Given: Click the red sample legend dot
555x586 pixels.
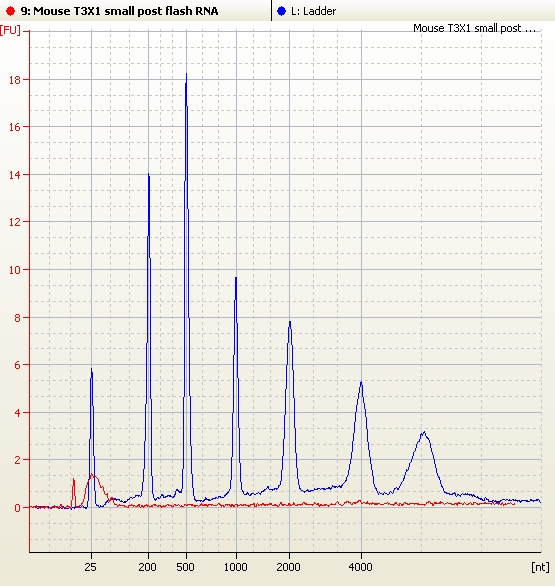Looking at the screenshot, I should 10,11.
